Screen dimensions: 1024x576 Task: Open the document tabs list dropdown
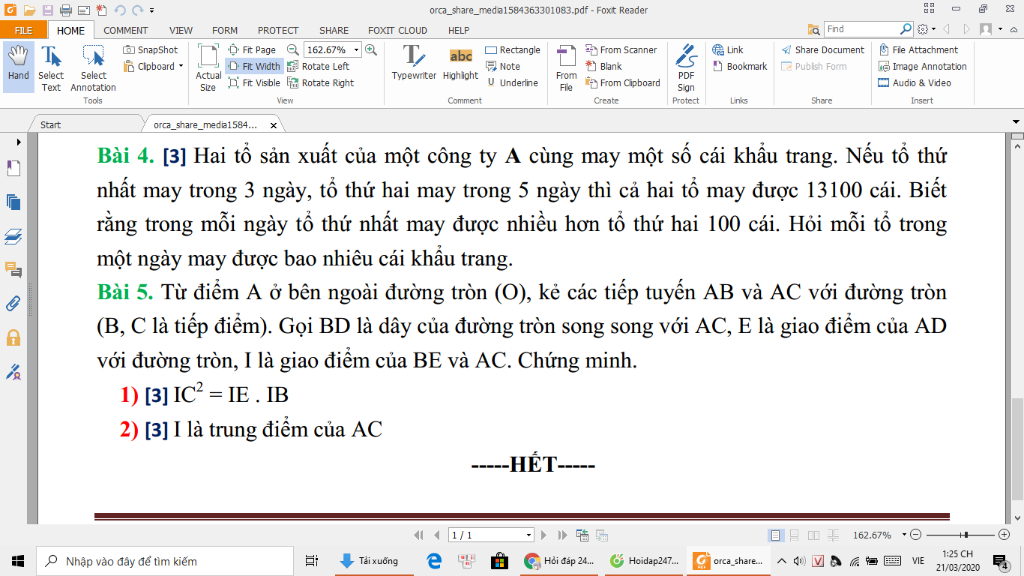1016,122
